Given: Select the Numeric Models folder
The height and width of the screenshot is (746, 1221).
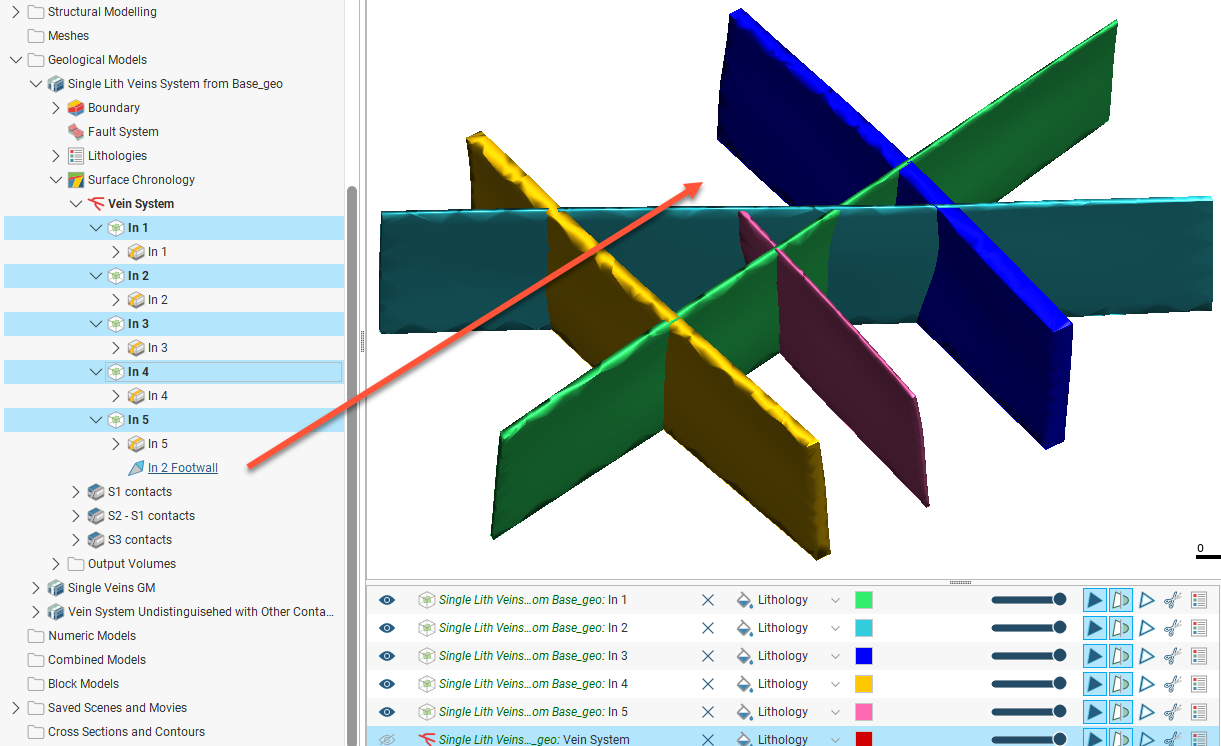Looking at the screenshot, I should coord(92,636).
